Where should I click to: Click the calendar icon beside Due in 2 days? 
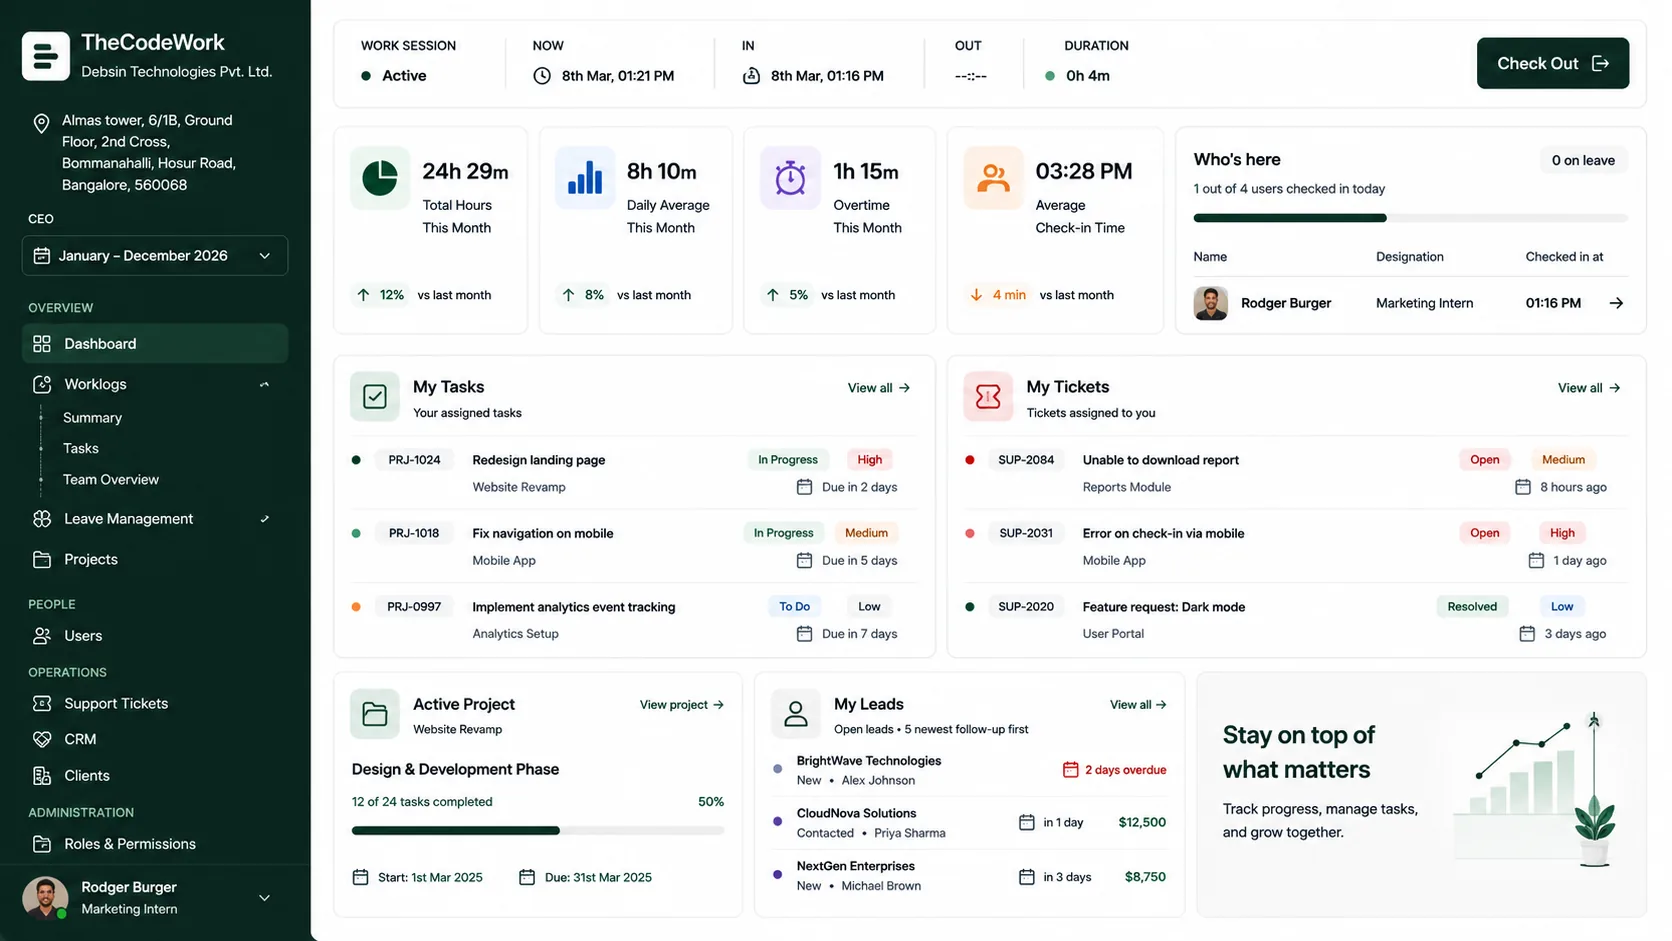[804, 487]
